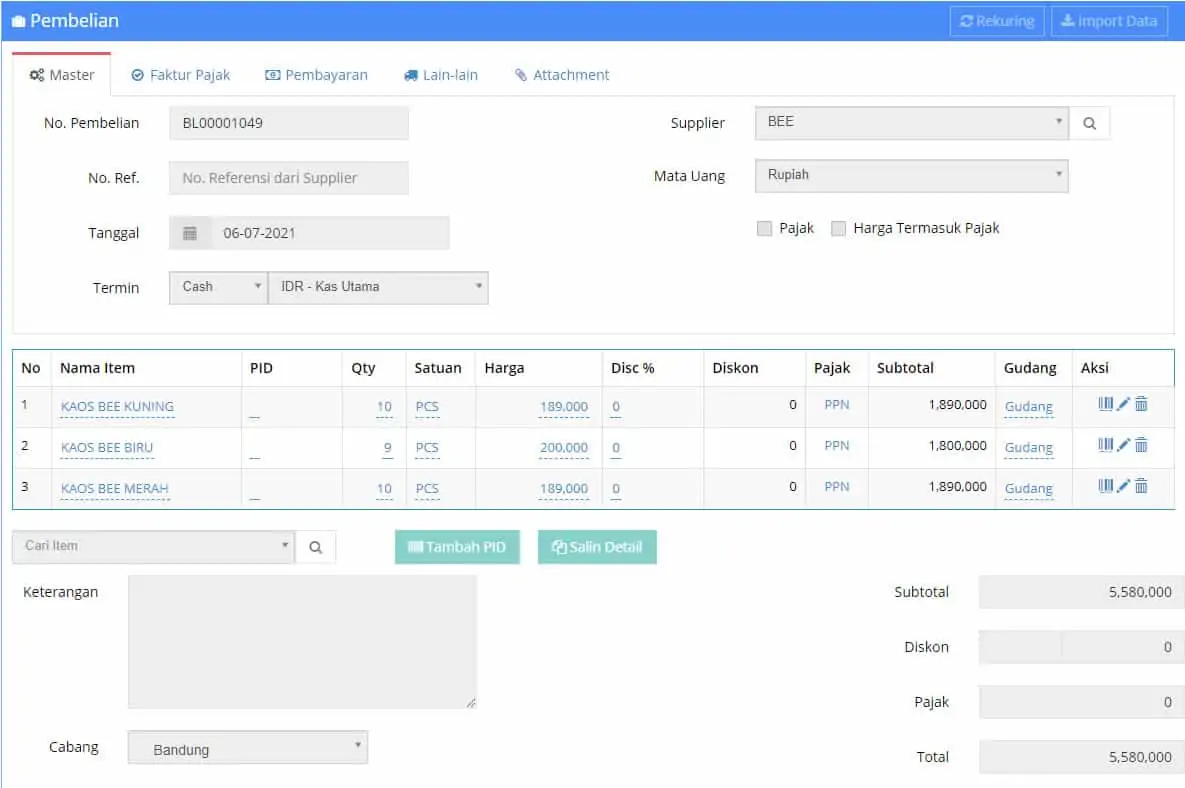Click Harga 189,000 in KAOS BEE MERAH row
This screenshot has height=788, width=1185.
click(x=564, y=488)
